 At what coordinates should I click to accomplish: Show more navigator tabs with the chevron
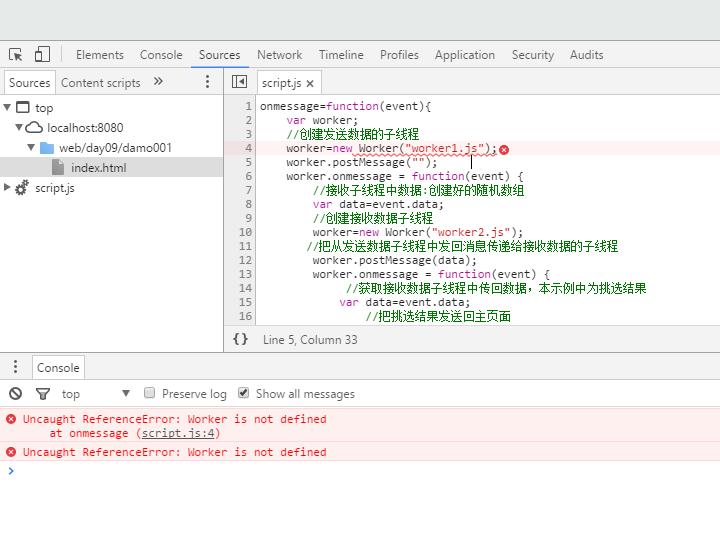point(158,81)
